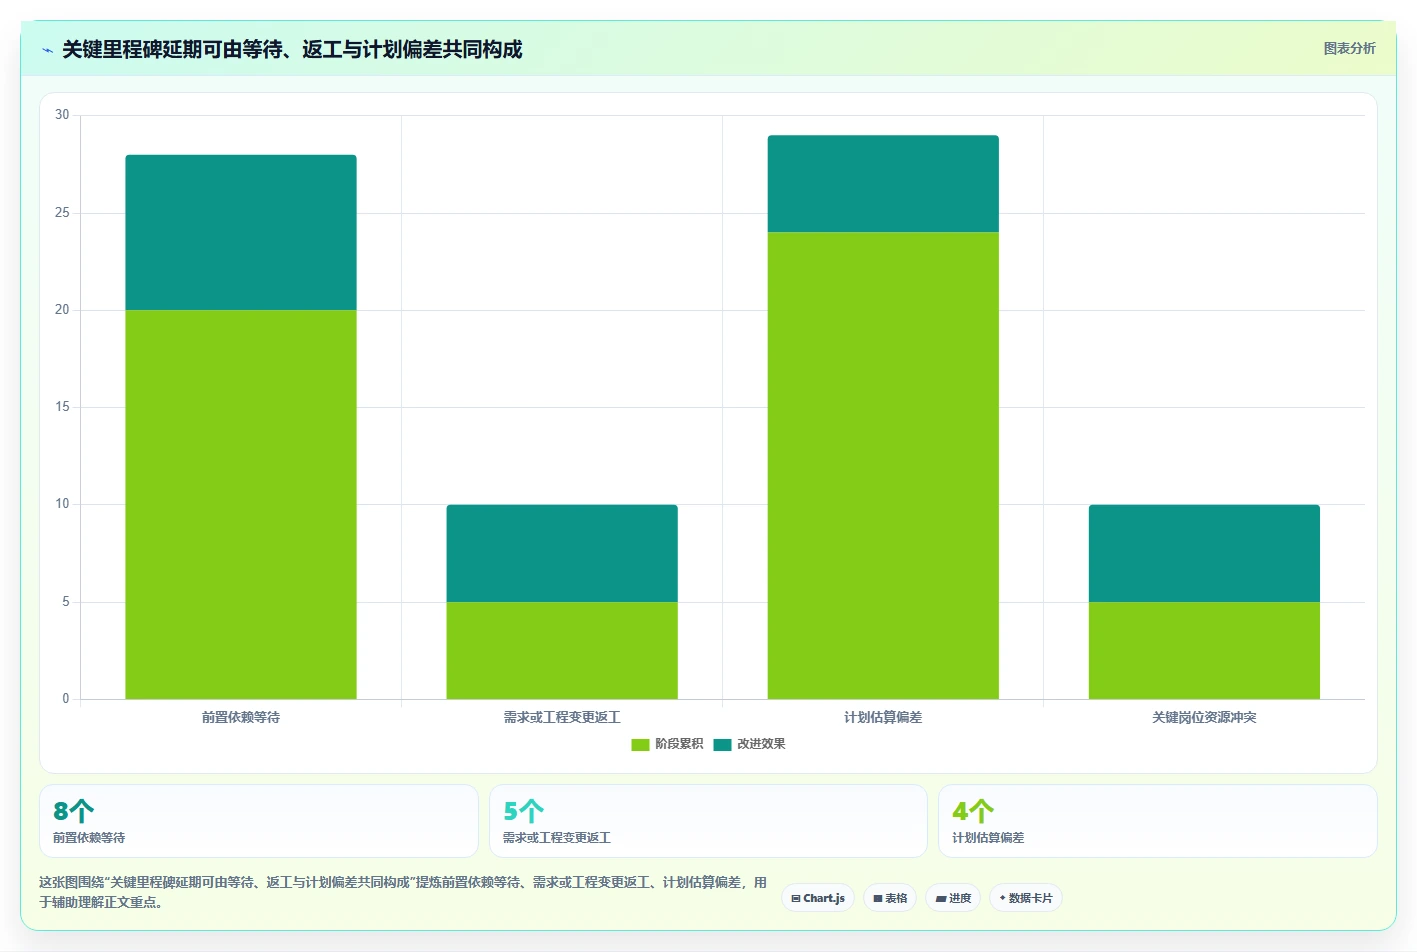Select the green 阶段累积 bar for 前置依赖等待
Screen dimensions: 1417x952
point(241,504)
